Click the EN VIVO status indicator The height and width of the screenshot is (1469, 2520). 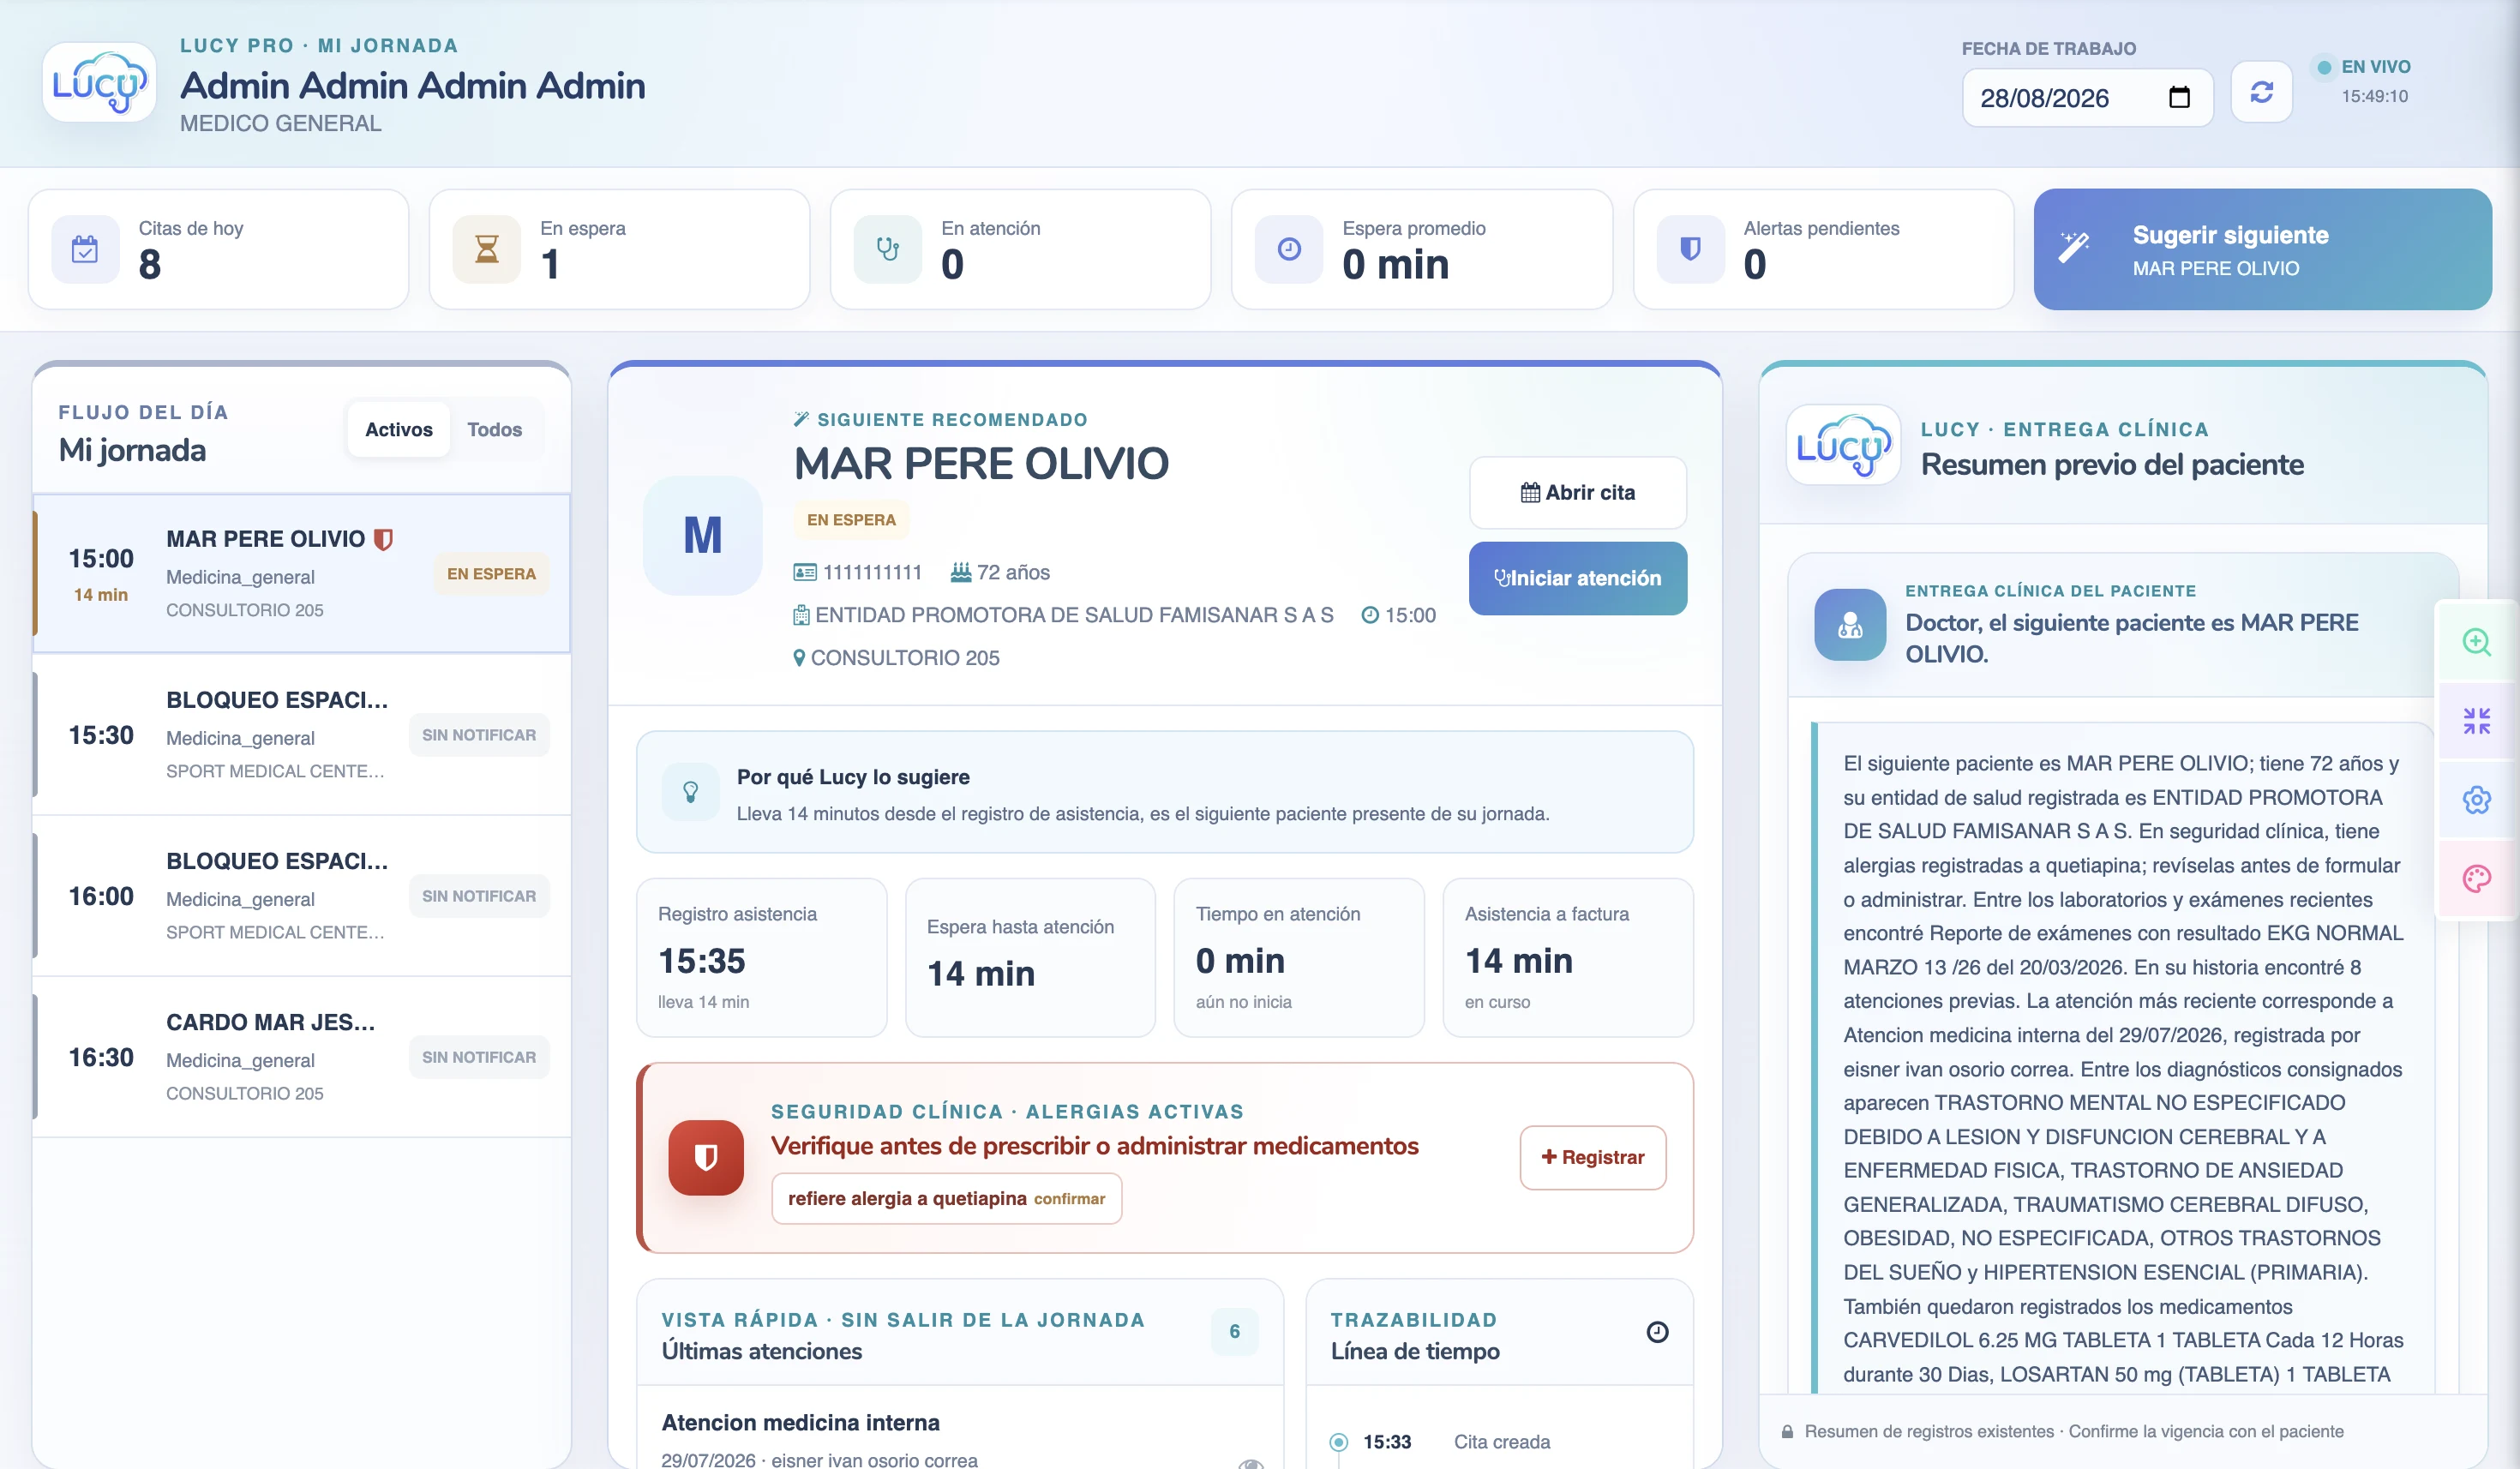coord(2363,67)
